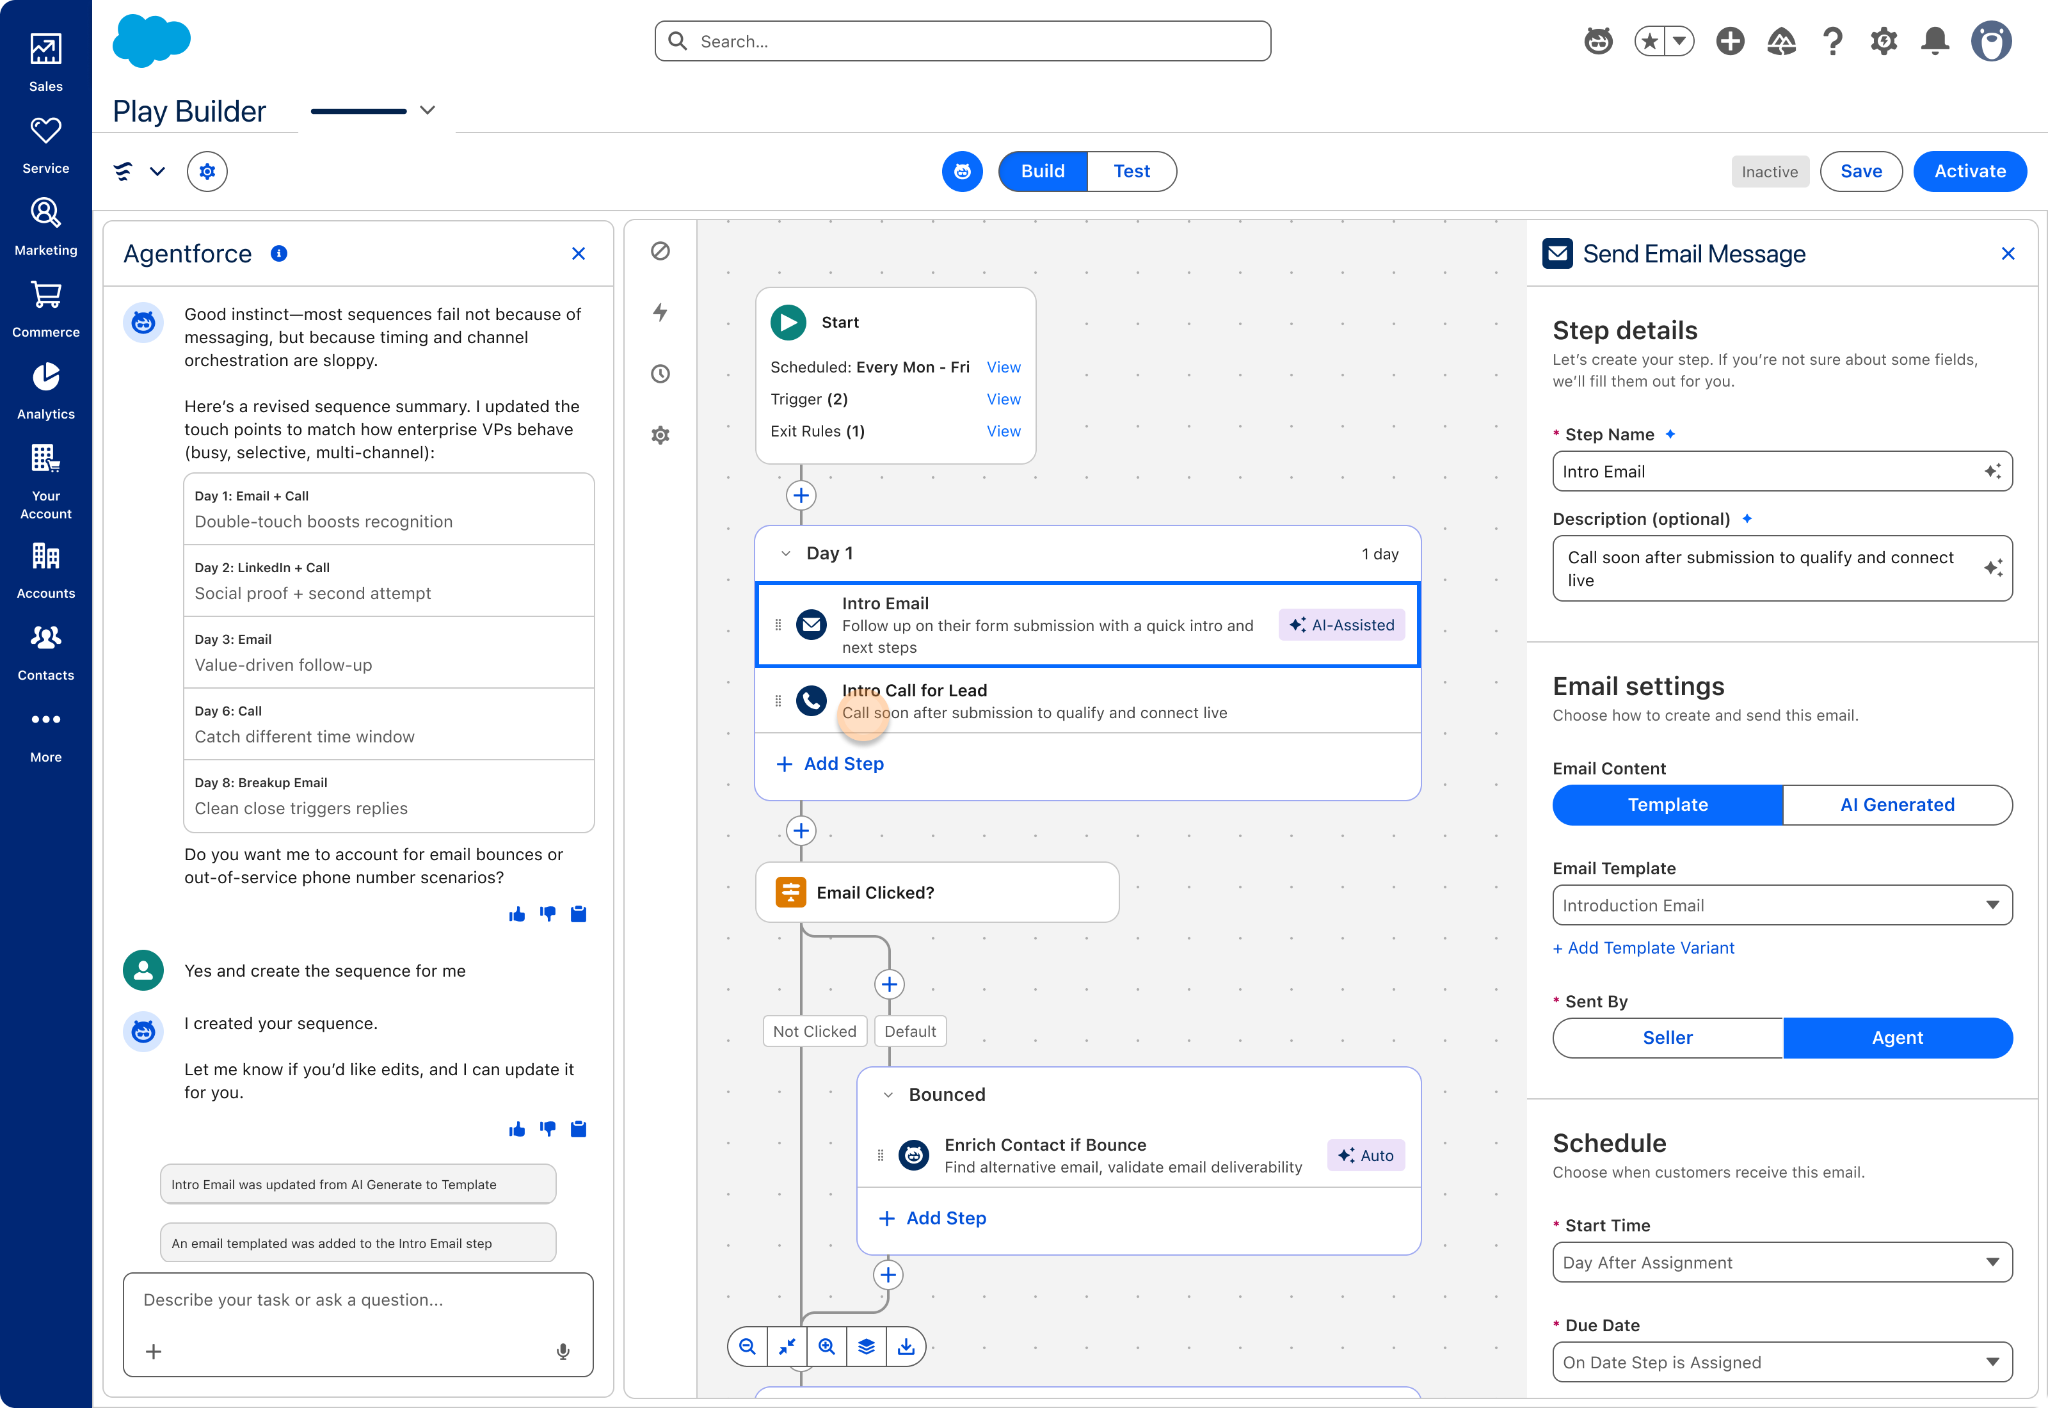Viewport: 2048px width, 1408px height.
Task: Go to Marketing in the sidebar
Action: tap(46, 227)
